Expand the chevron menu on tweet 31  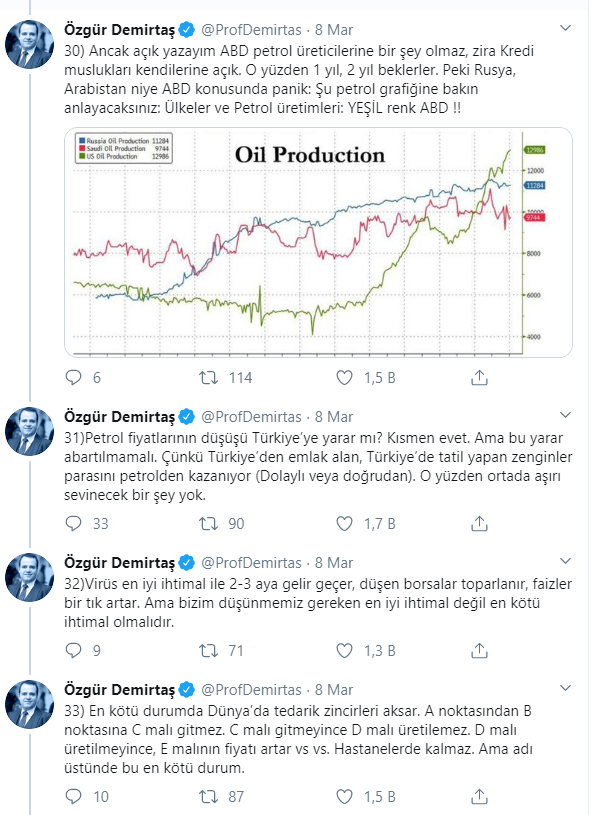point(565,415)
